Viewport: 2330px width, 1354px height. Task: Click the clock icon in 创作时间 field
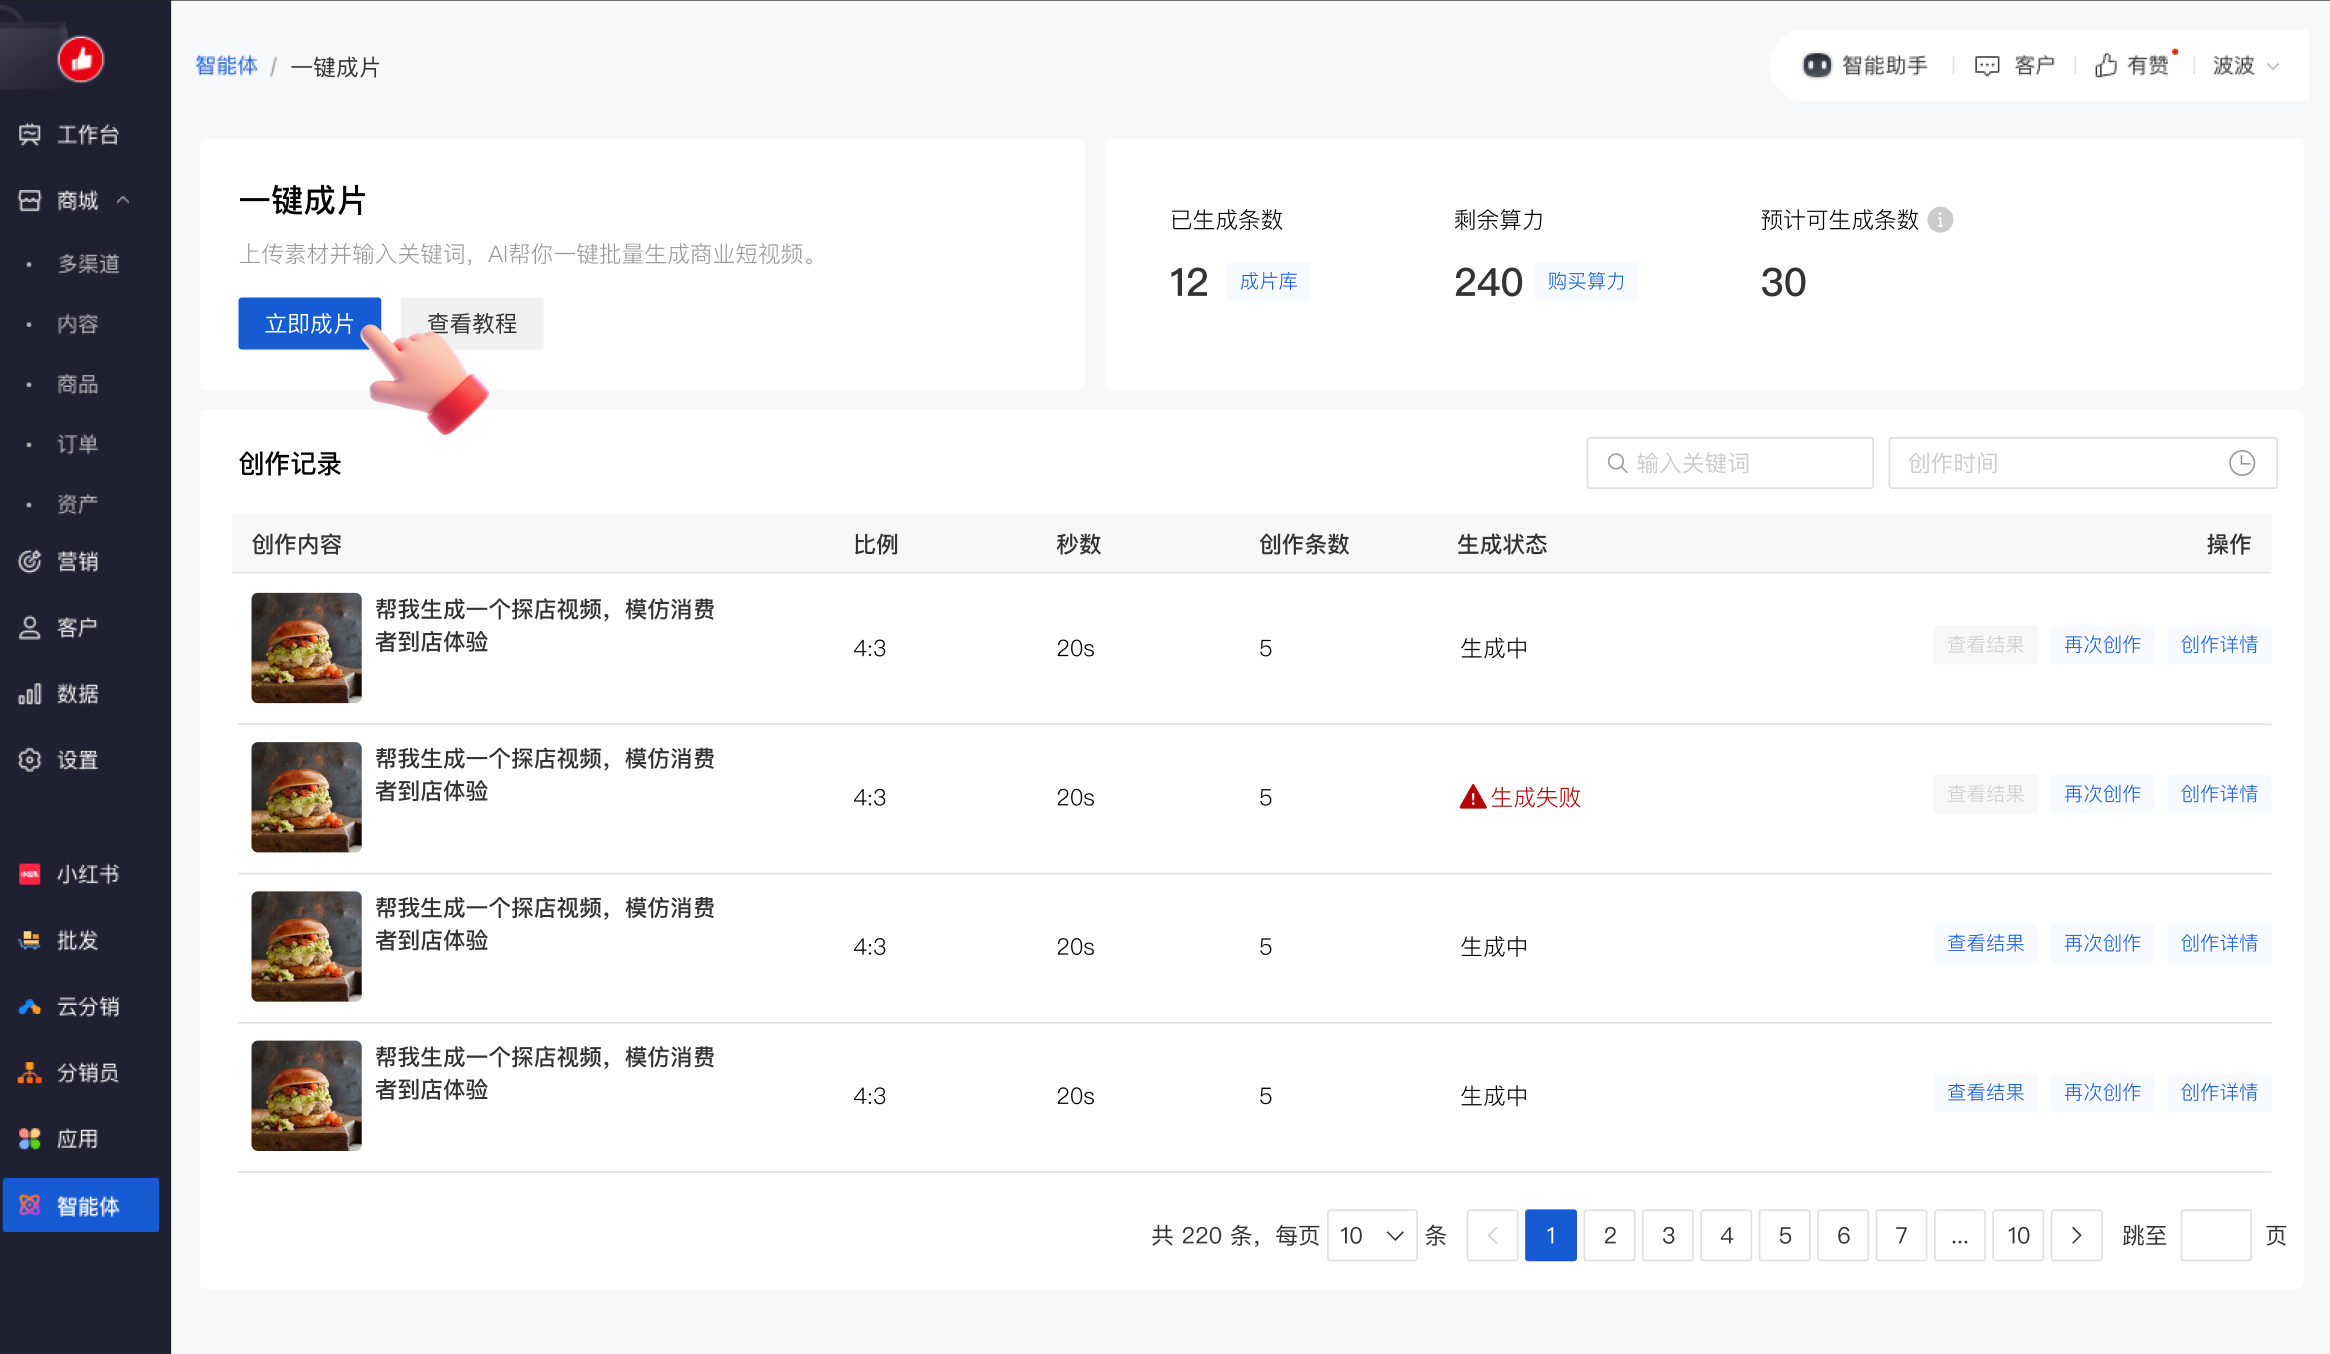(x=2242, y=463)
